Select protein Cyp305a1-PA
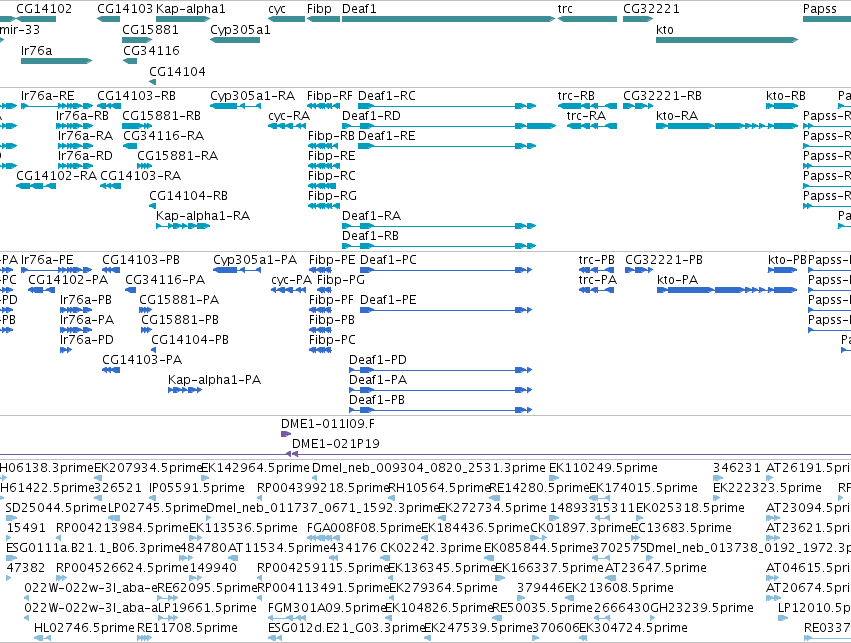Image resolution: width=851 pixels, height=643 pixels. (255, 260)
